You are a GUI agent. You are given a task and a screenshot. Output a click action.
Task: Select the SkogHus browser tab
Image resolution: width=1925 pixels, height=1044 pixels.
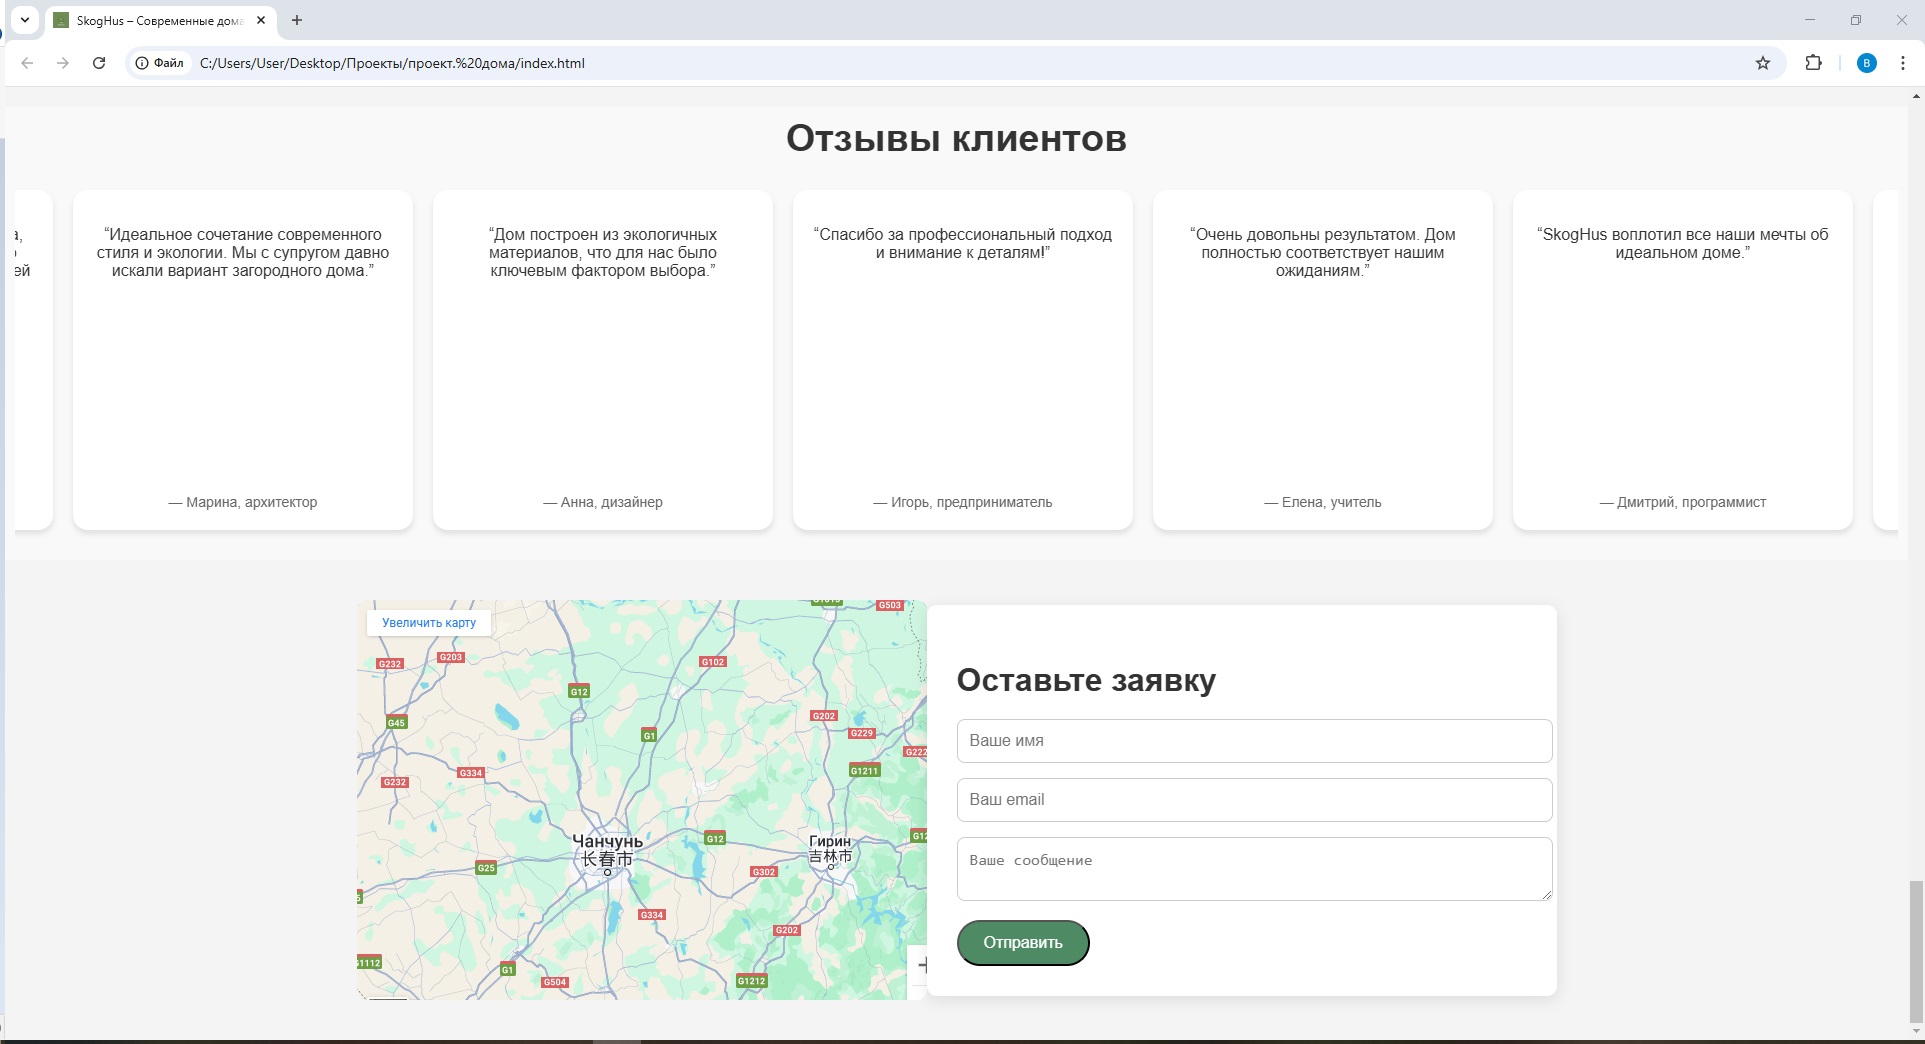160,20
